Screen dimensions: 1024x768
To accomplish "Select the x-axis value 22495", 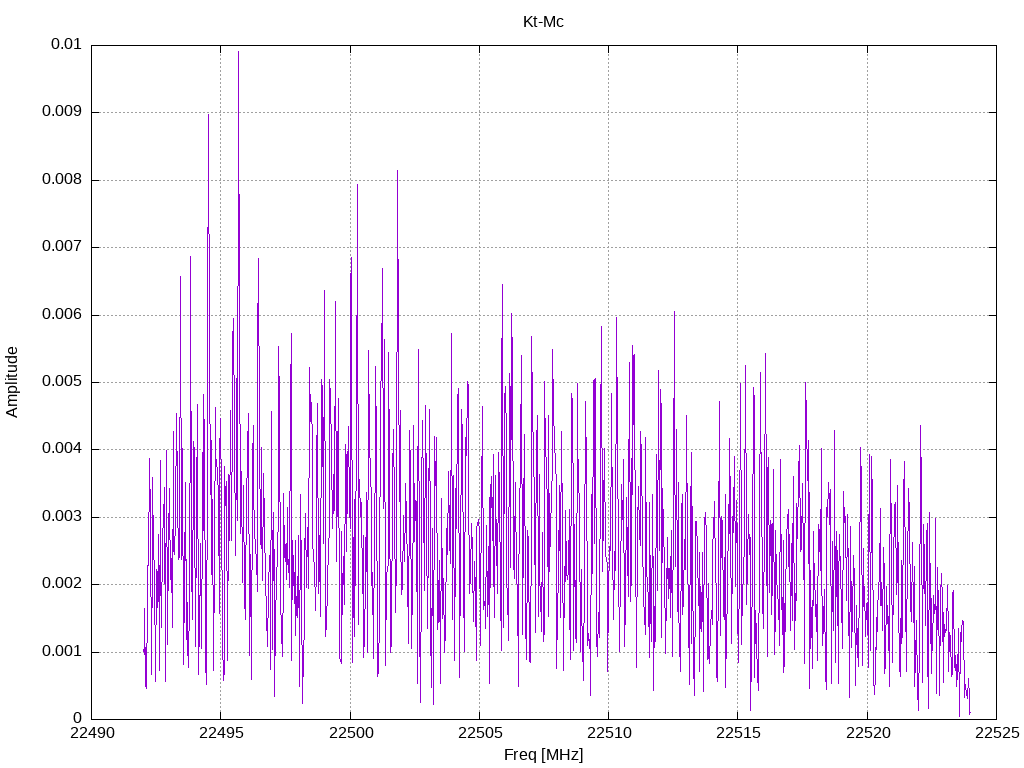I will pyautogui.click(x=221, y=733).
